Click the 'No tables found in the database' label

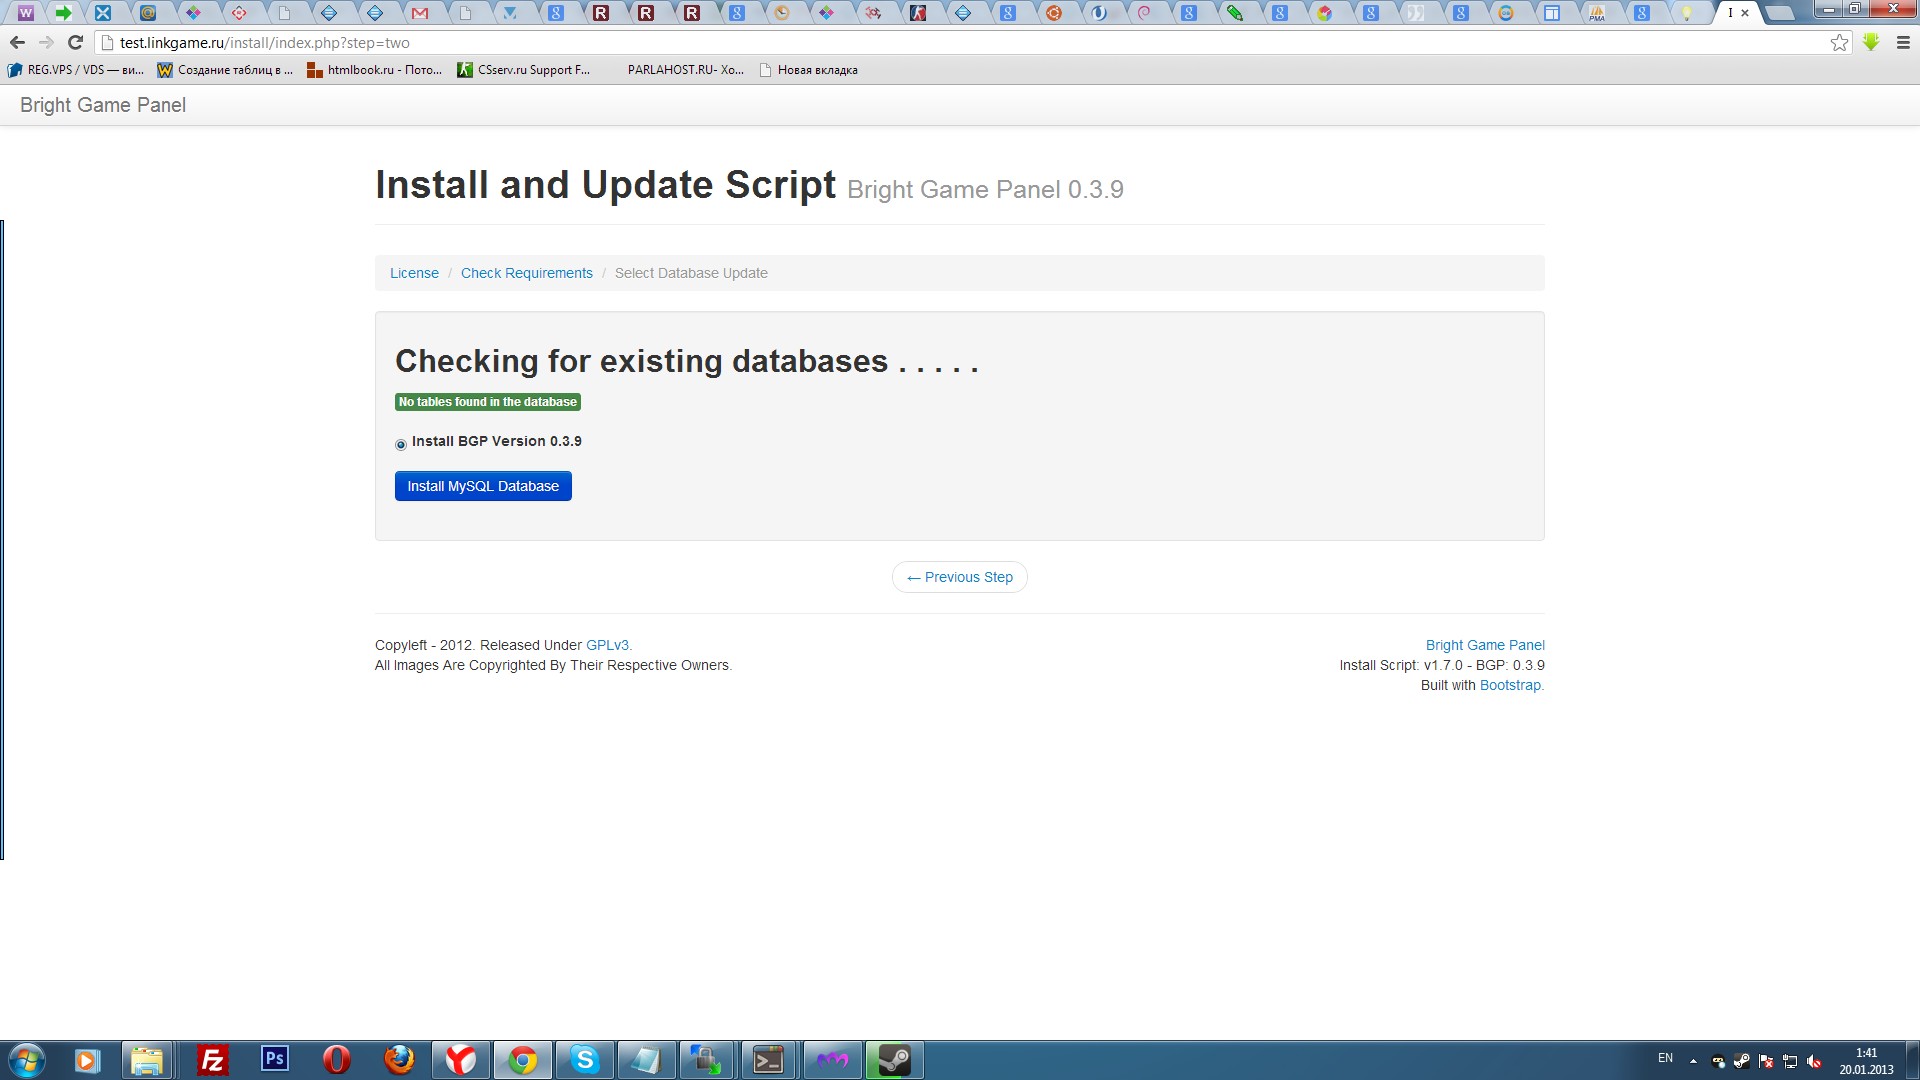[488, 402]
